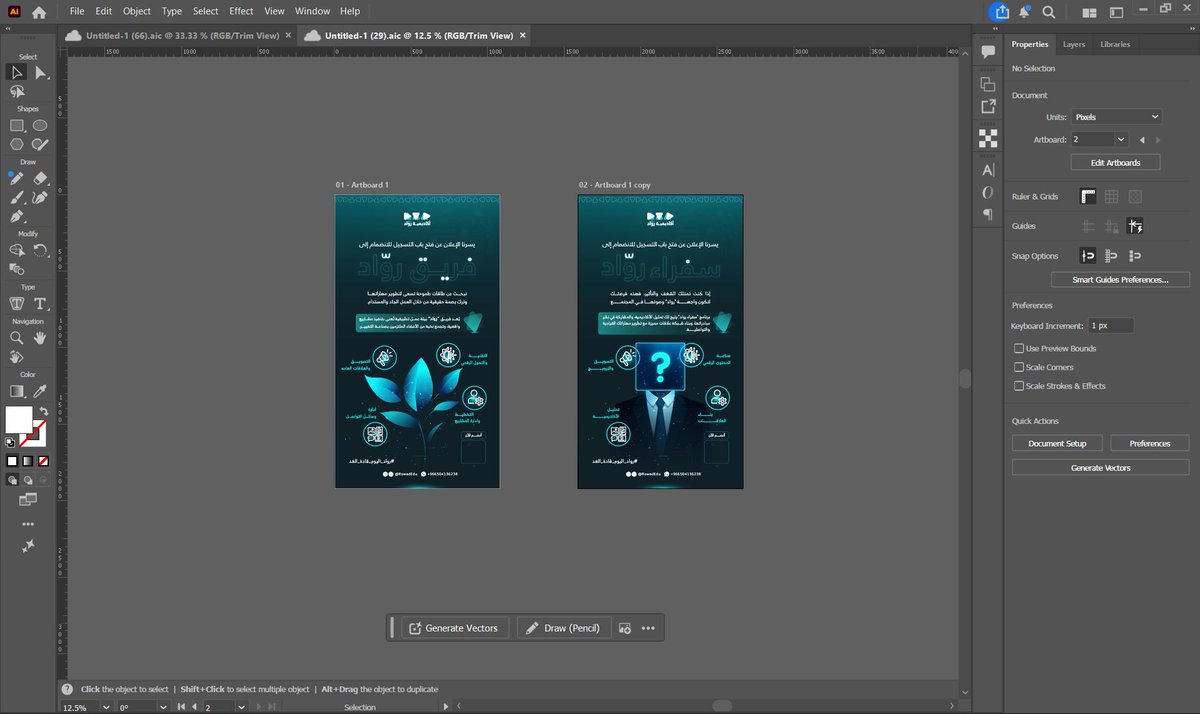Open the File menu

click(x=77, y=11)
